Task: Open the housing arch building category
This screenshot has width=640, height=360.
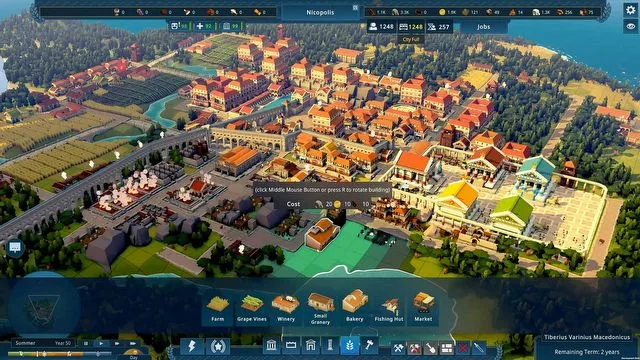Action: [311, 346]
